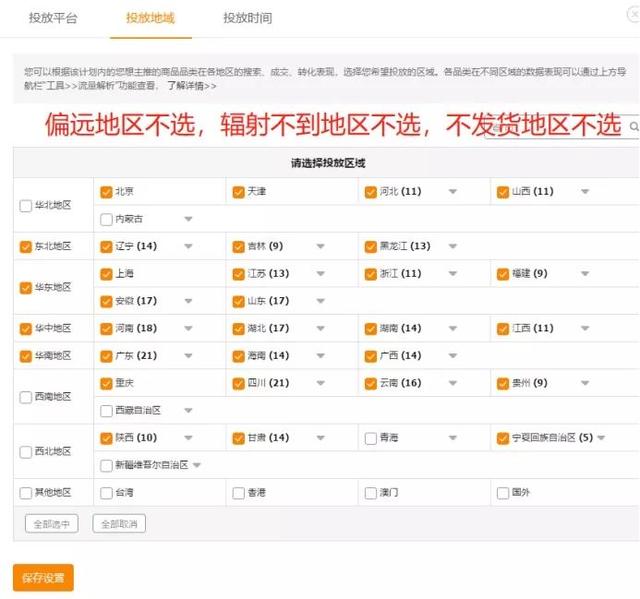Expand the 辽宁 (14) dropdown arrow
The image size is (640, 599).
[x=188, y=246]
